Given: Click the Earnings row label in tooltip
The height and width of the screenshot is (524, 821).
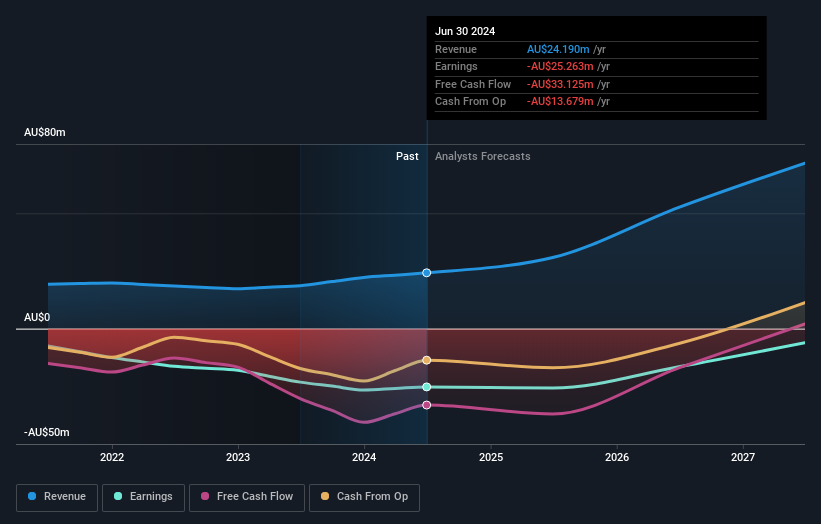Looking at the screenshot, I should 457,66.
